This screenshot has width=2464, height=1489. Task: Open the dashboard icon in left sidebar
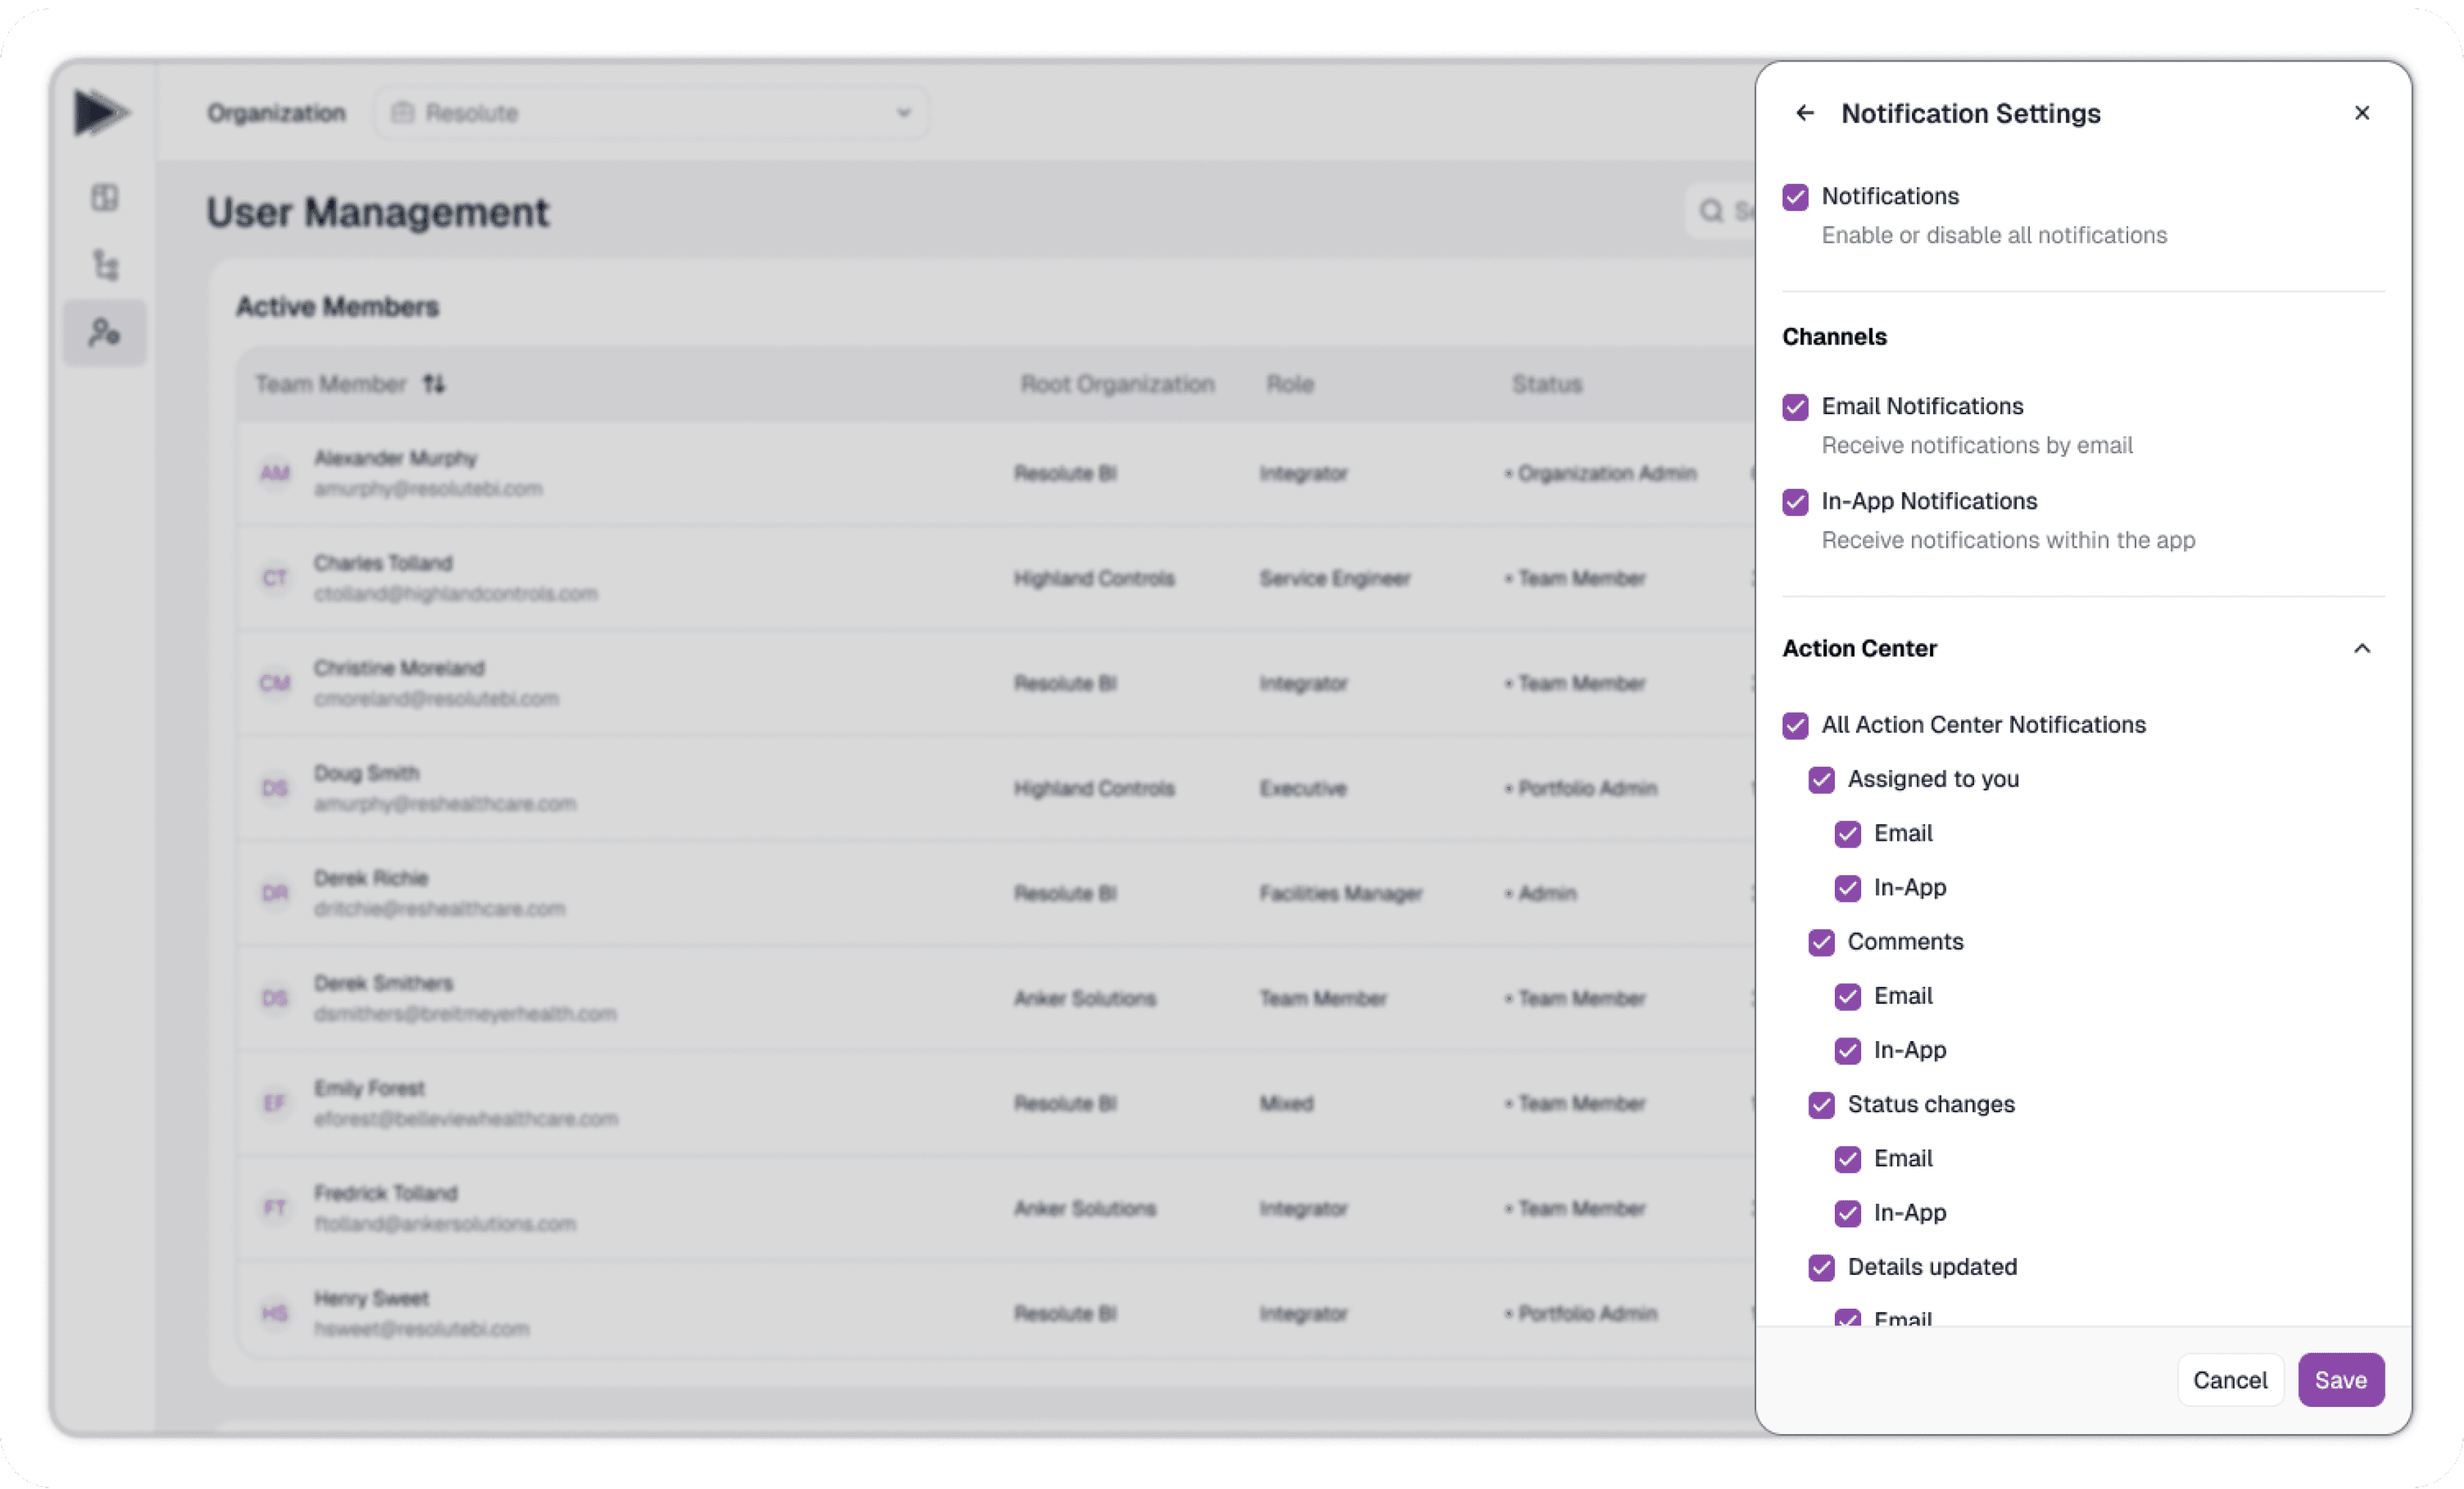(104, 198)
